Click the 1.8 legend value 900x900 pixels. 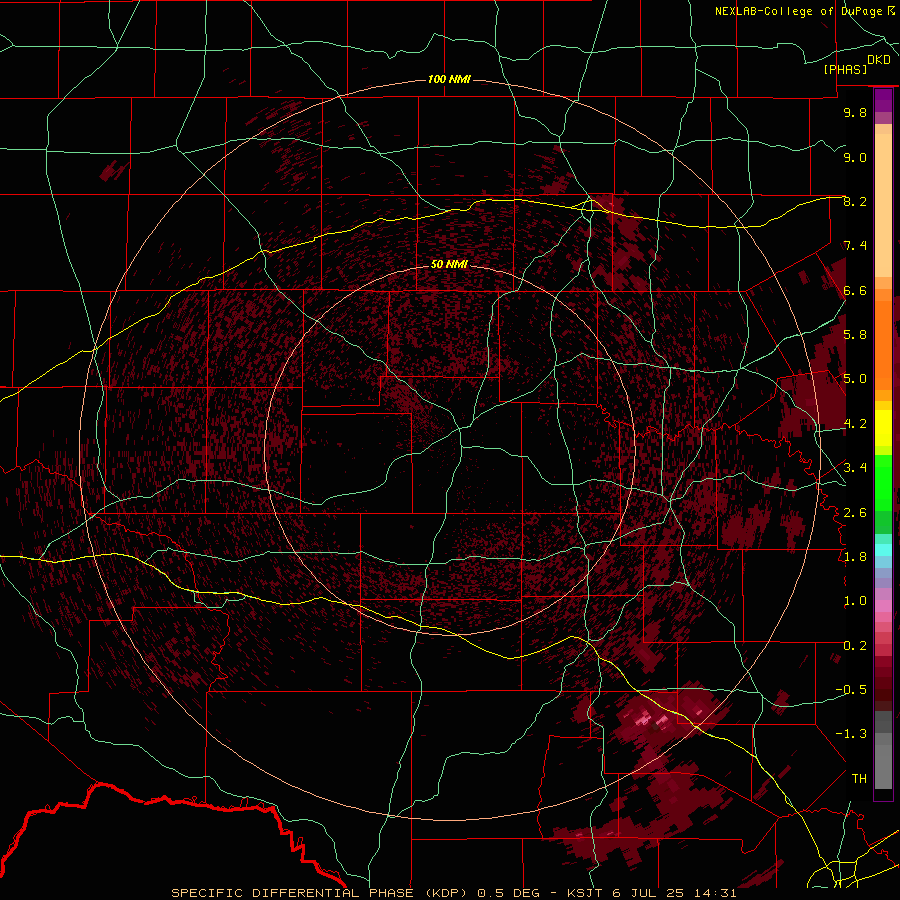pyautogui.click(x=855, y=556)
